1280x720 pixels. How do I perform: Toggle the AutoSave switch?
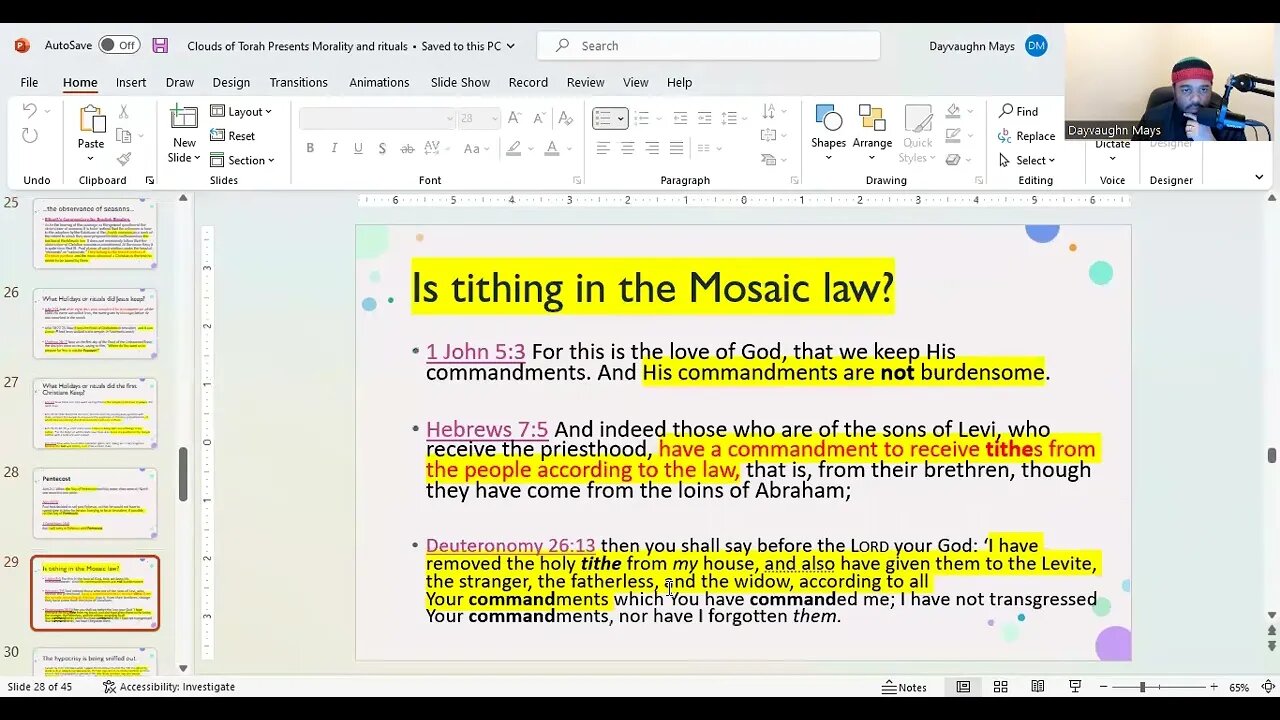click(x=119, y=45)
